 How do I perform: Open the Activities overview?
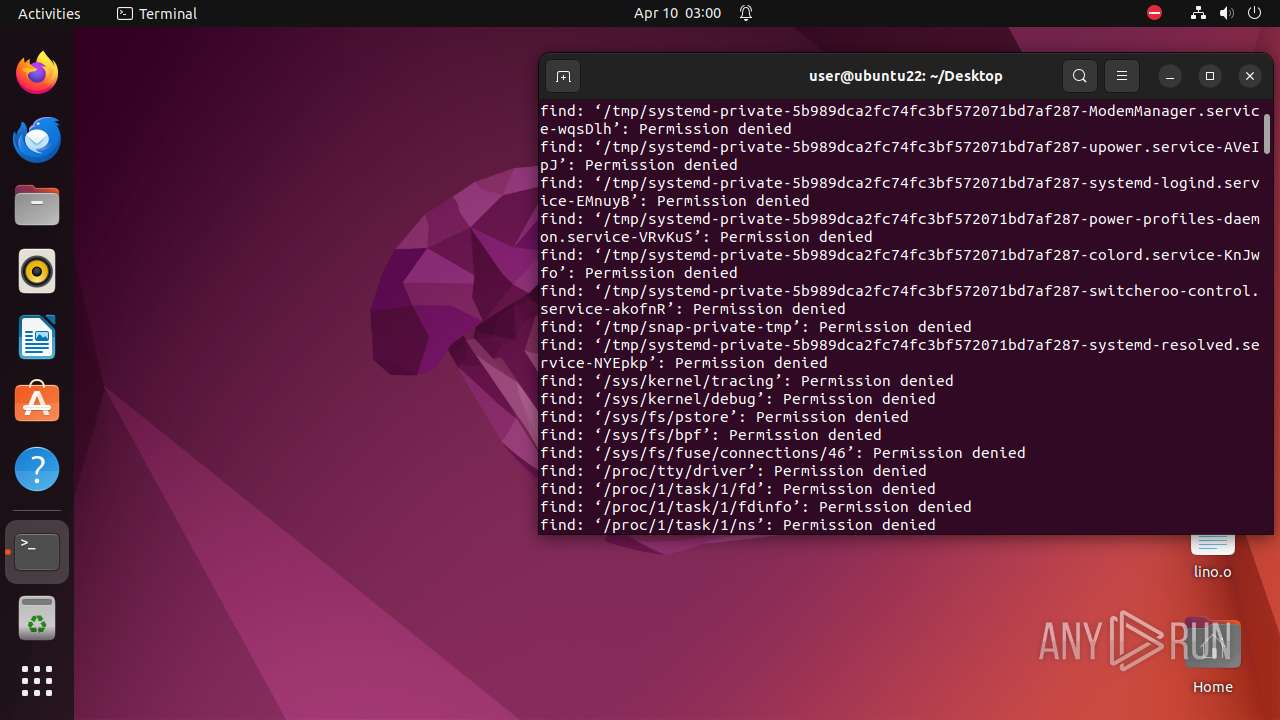click(x=49, y=13)
